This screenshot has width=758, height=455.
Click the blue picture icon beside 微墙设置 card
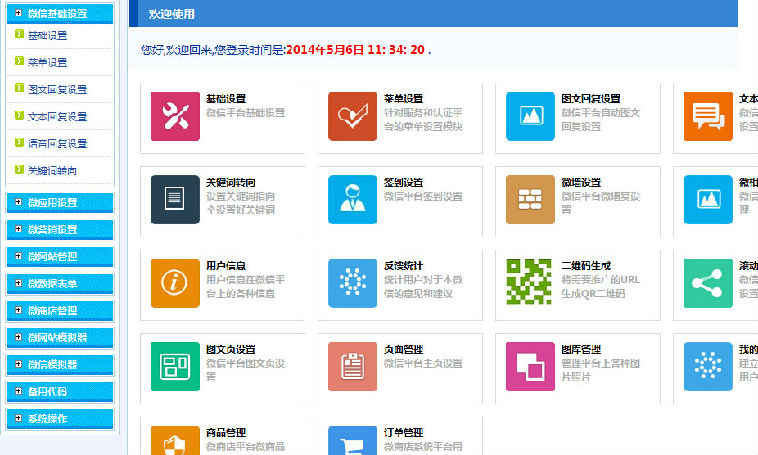pyautogui.click(x=708, y=199)
